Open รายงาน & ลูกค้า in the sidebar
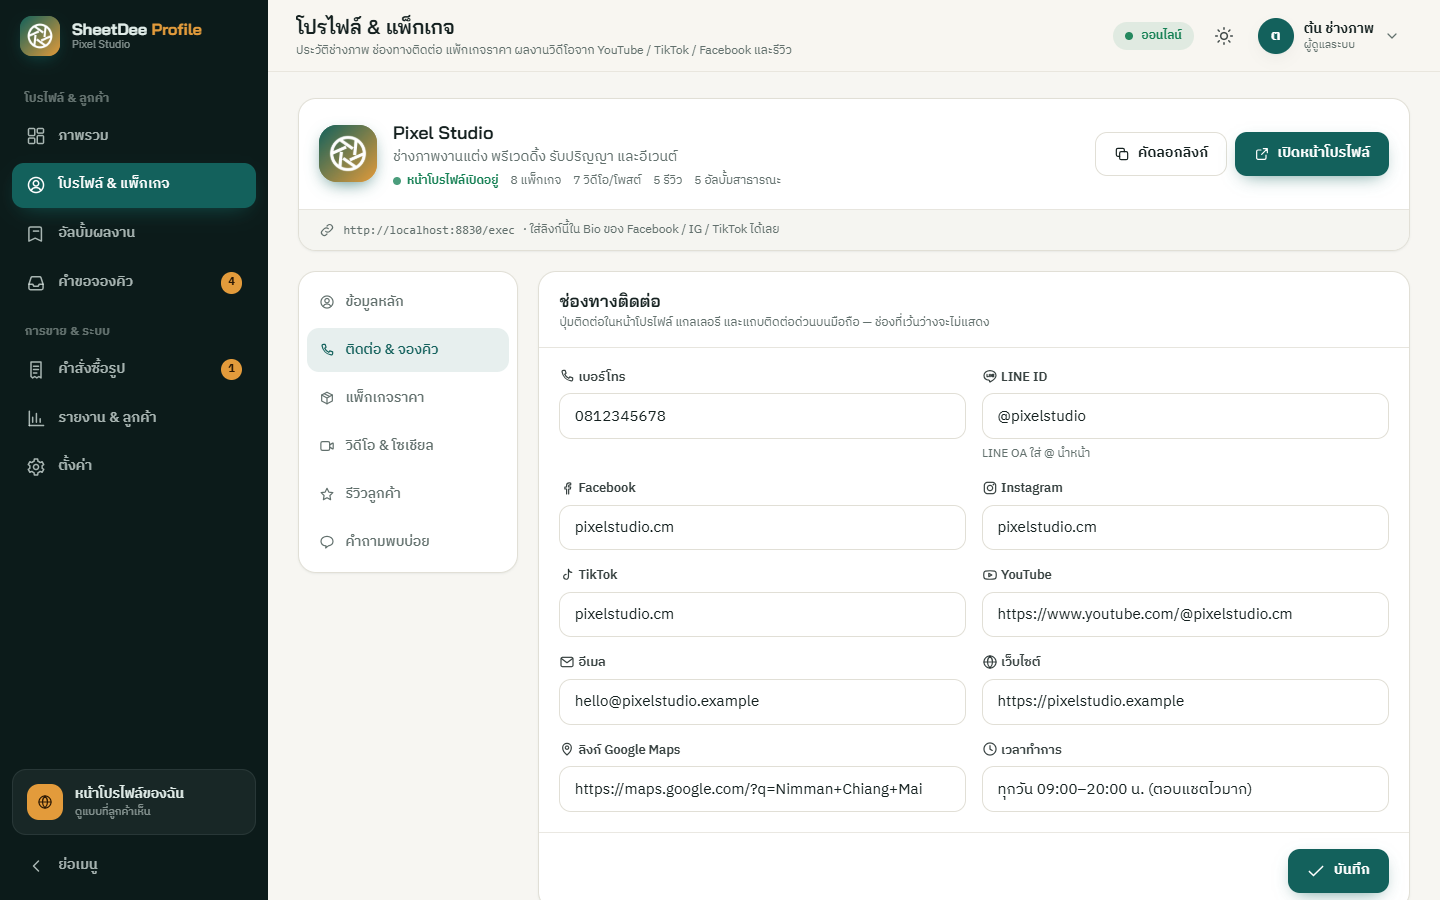Image resolution: width=1440 pixels, height=900 pixels. [134, 418]
